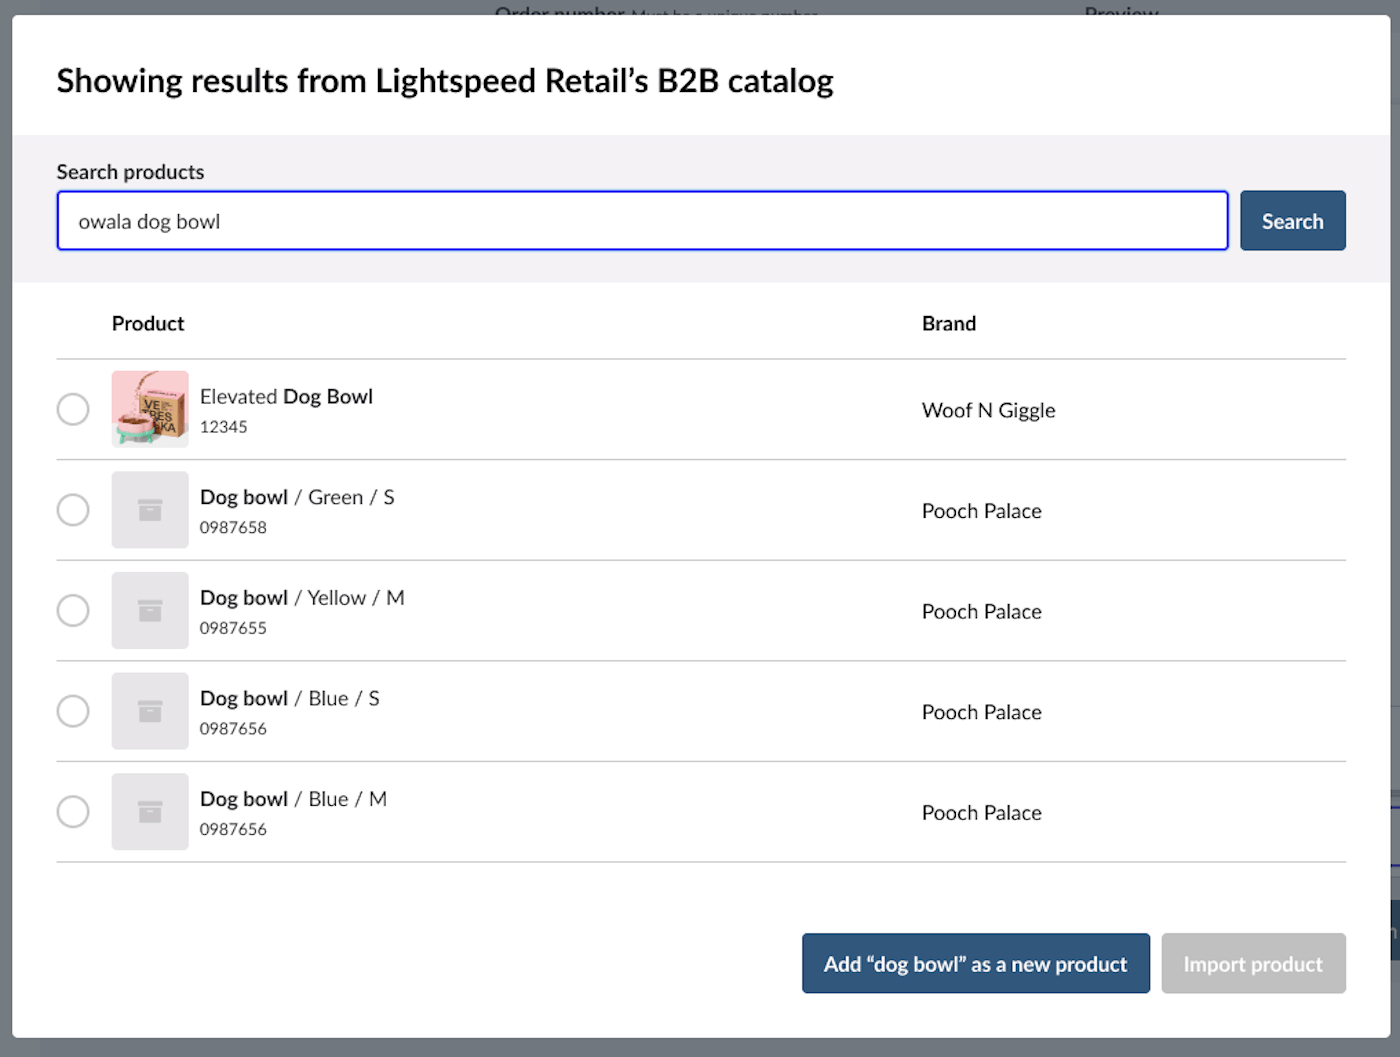Screen dimensions: 1400x1057
Task: Click the Brand column header
Action: click(949, 323)
